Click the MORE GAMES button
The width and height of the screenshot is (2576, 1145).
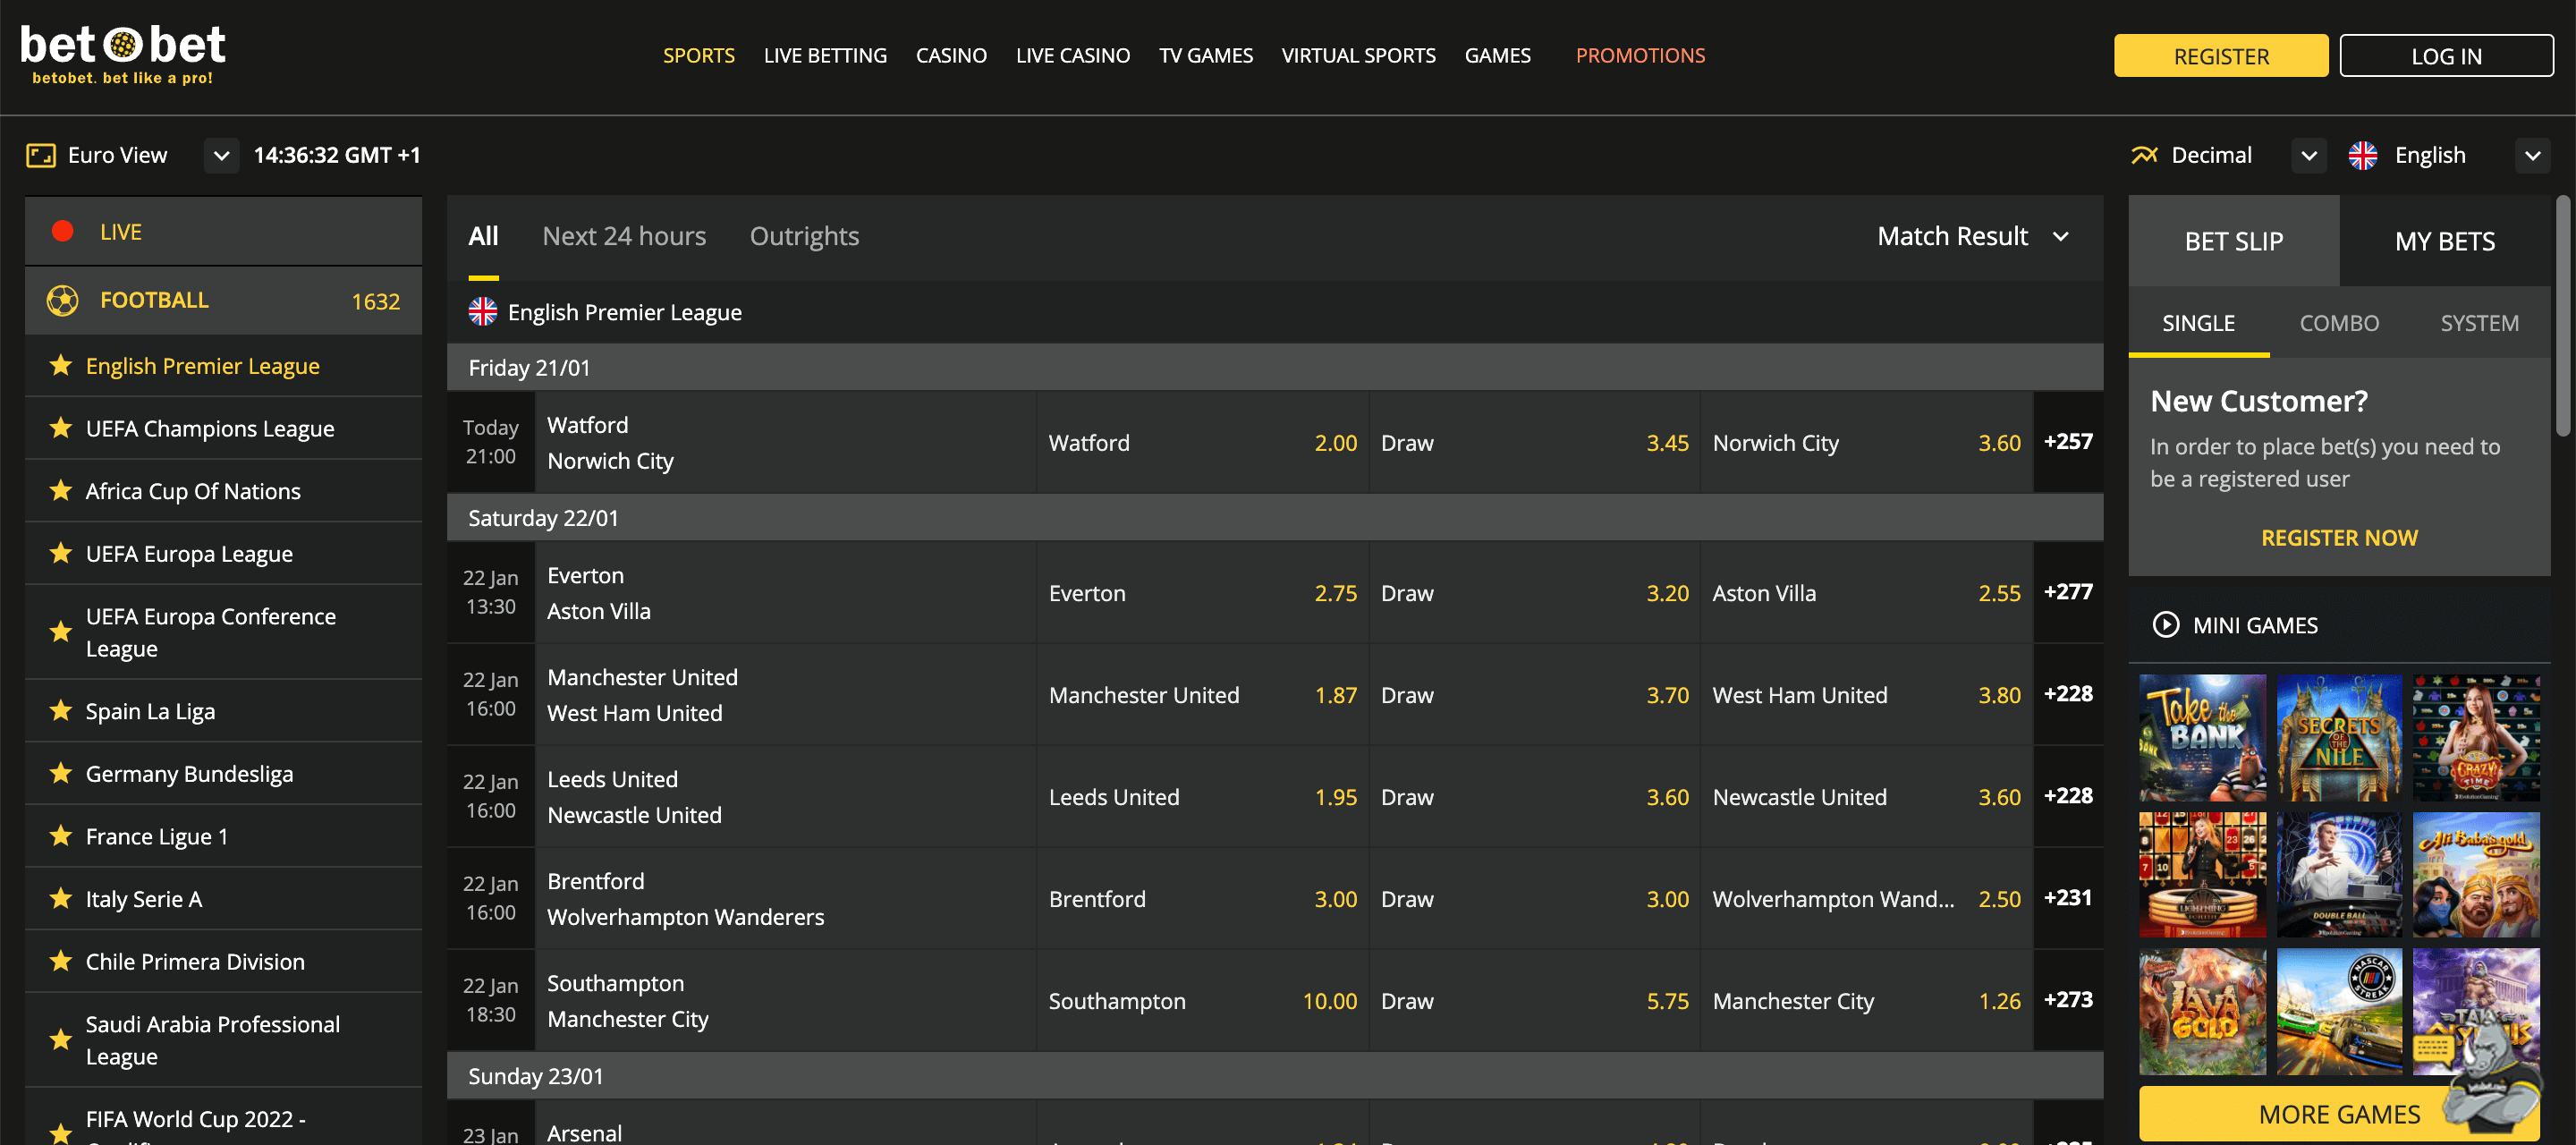click(x=2339, y=1113)
